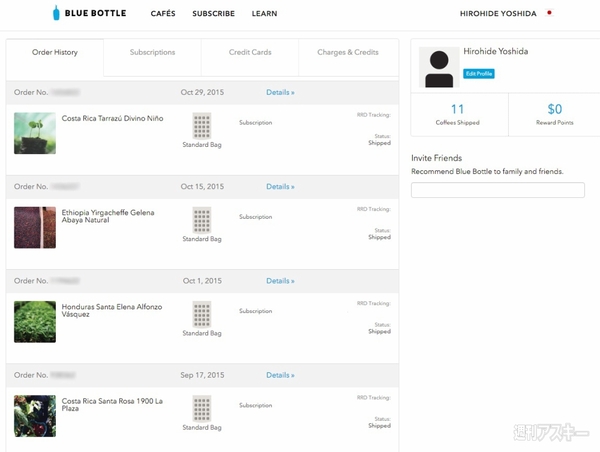The image size is (600, 452).
Task: Expand Details for Oct 29, 2015 order
Action: click(x=280, y=92)
